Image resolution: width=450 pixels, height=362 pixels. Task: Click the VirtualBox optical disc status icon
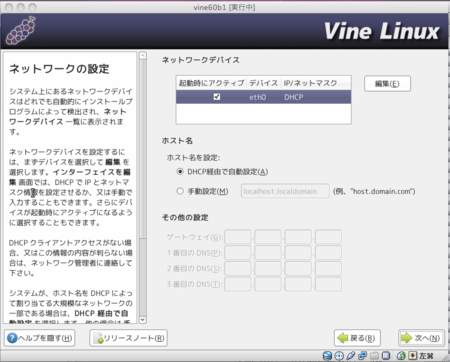[x=339, y=356]
